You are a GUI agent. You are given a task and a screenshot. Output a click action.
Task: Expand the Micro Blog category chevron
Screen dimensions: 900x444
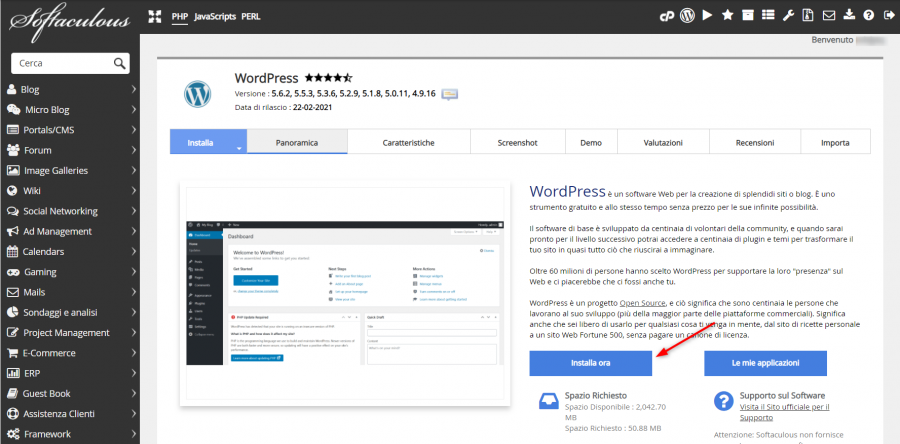coord(133,110)
